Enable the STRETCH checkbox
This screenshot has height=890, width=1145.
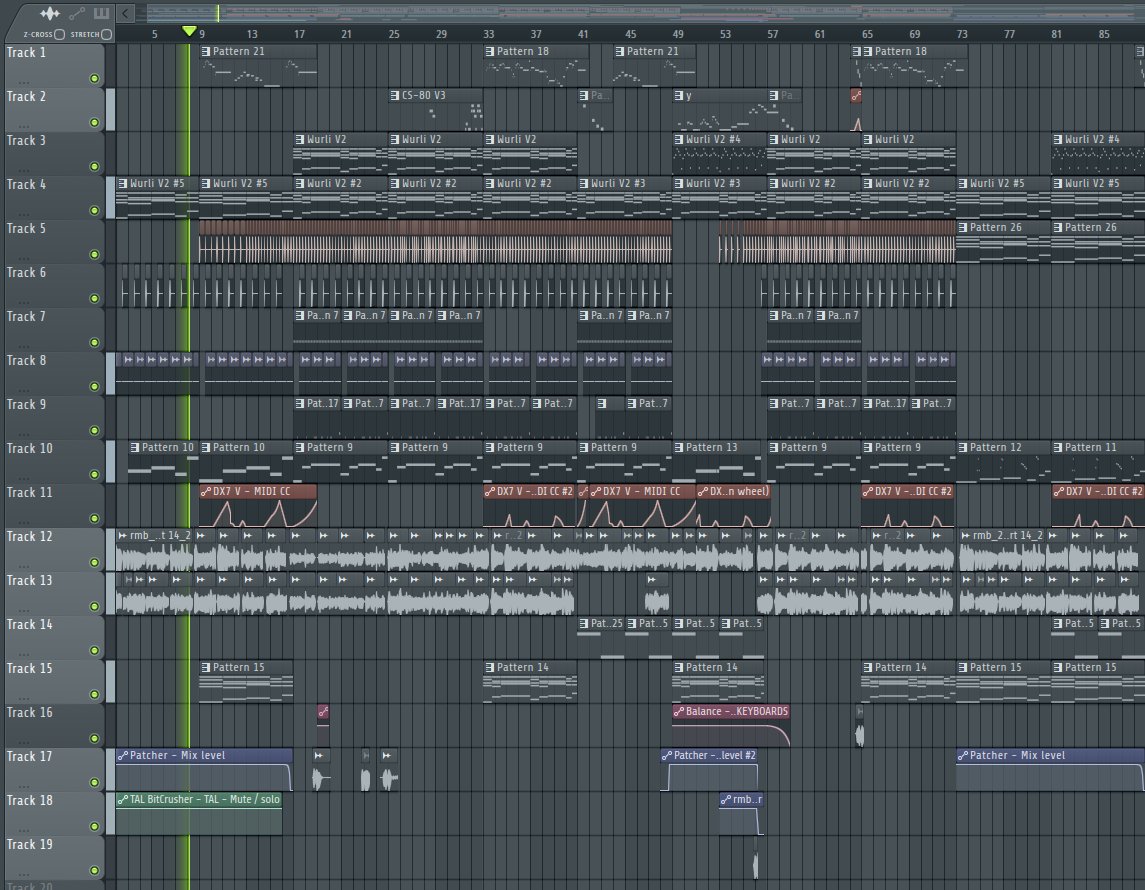click(x=106, y=34)
